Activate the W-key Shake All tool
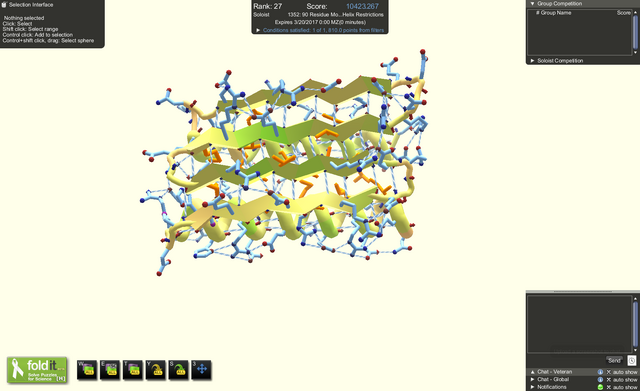The height and width of the screenshot is (391, 640). click(87, 370)
